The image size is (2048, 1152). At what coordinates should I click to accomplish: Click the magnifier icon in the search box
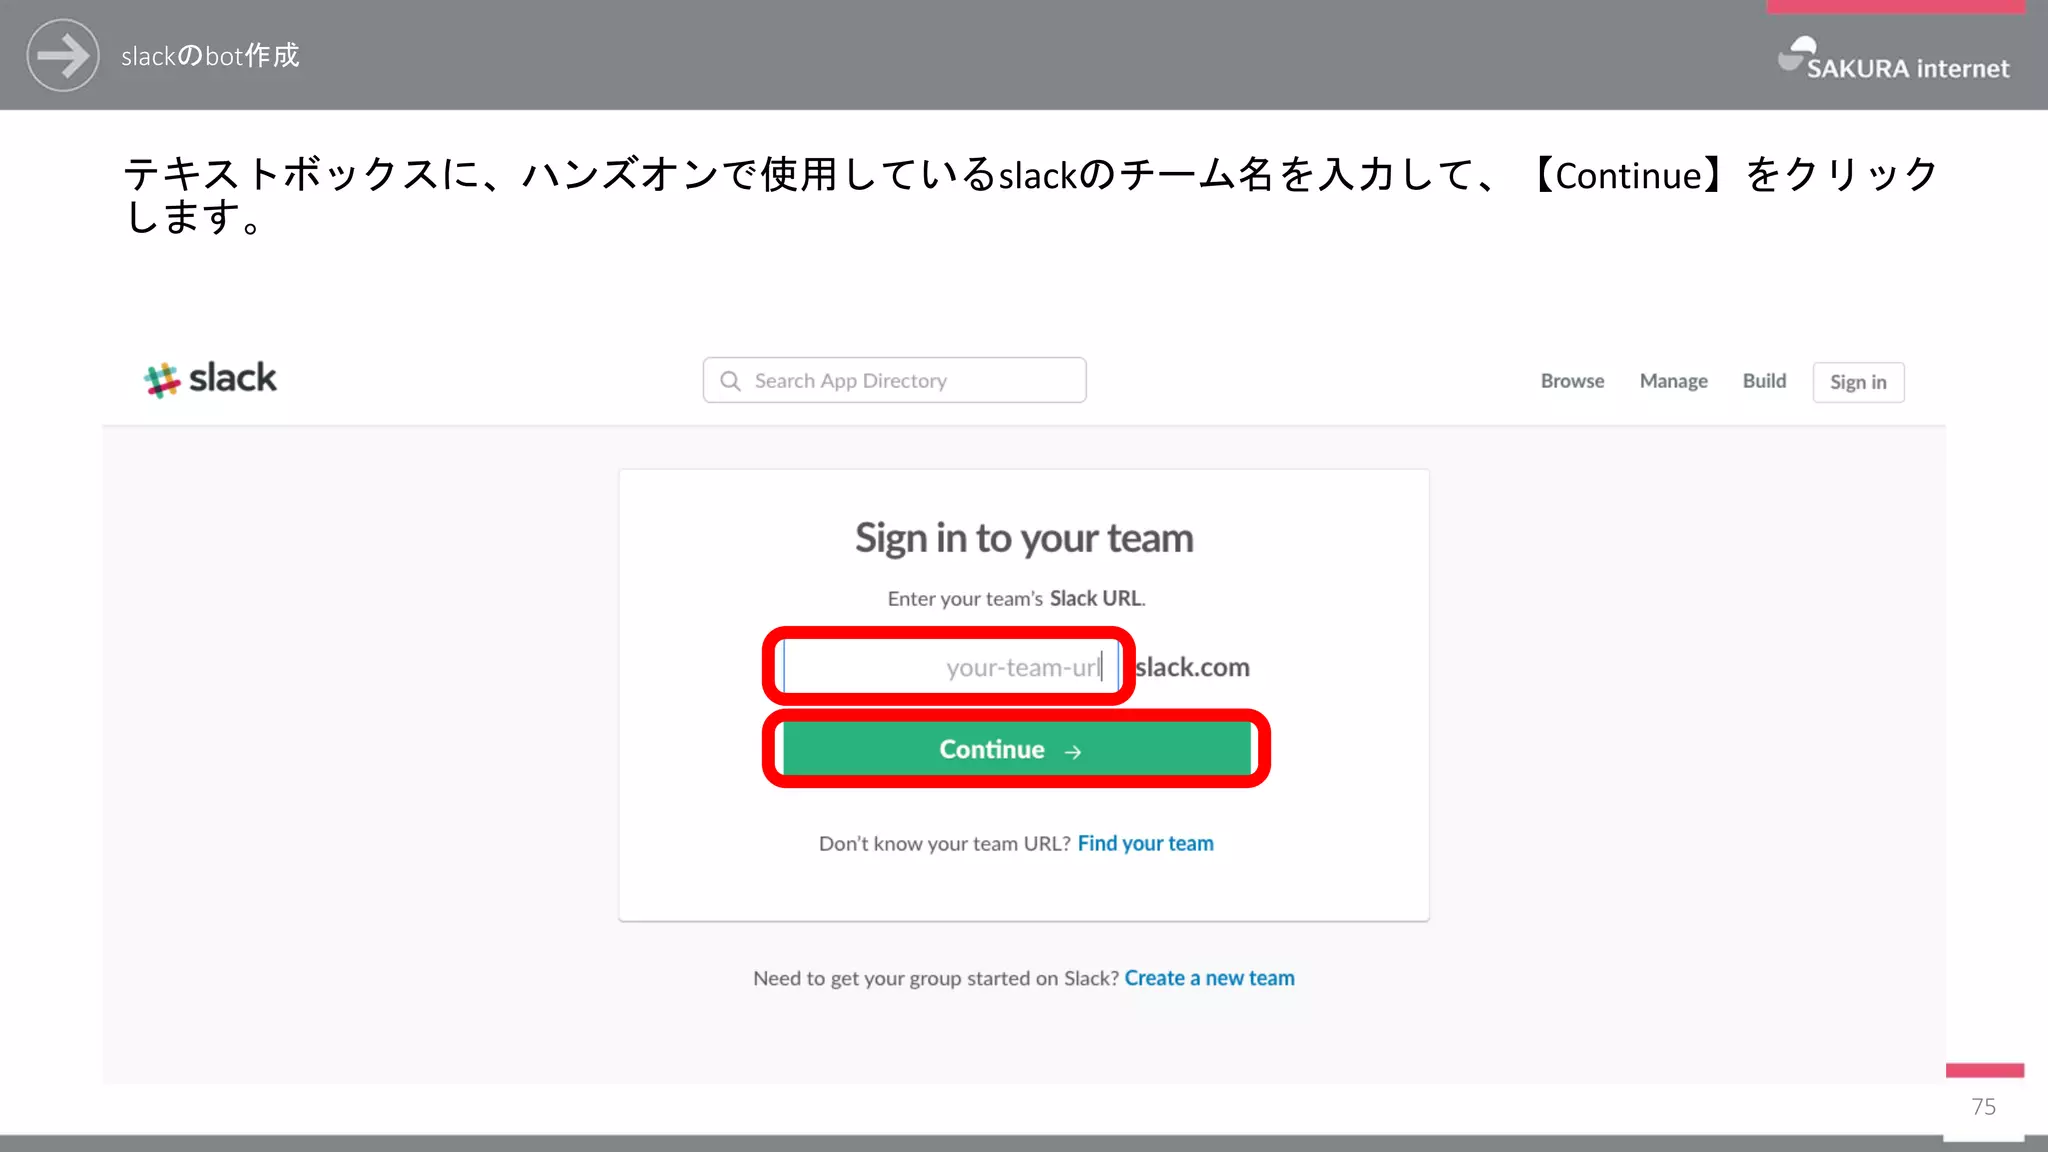(x=731, y=381)
